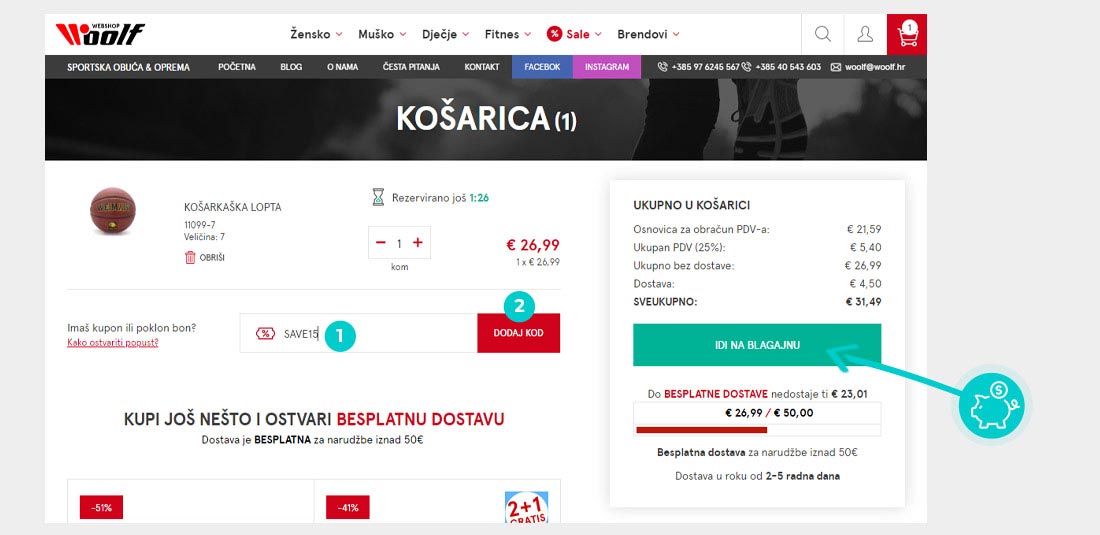This screenshot has width=1100, height=535.
Task: Increase quantity with plus button
Action: click(x=417, y=243)
